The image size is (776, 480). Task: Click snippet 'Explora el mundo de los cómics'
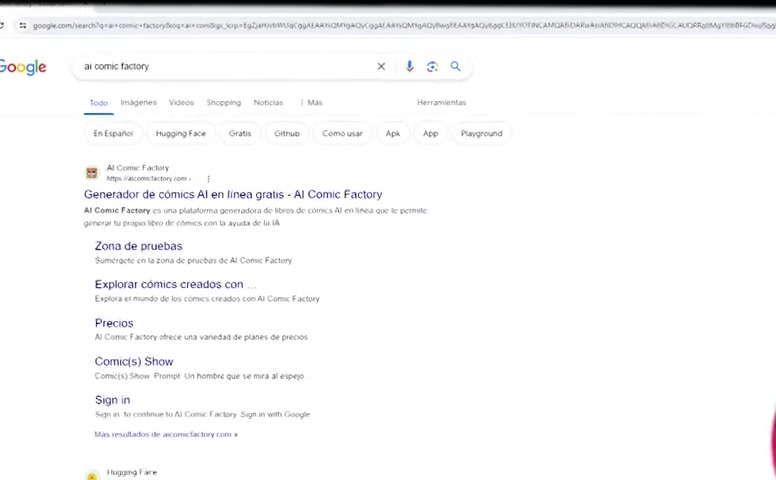(x=207, y=299)
